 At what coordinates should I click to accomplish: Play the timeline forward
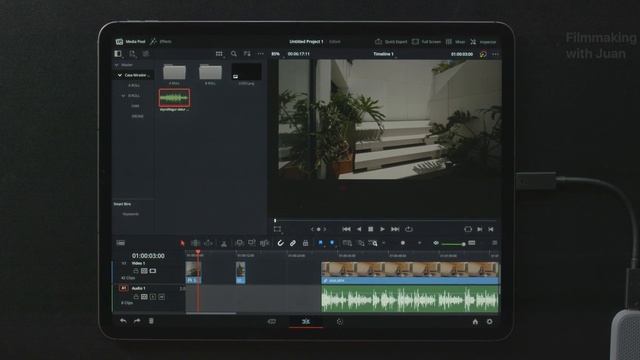point(382,229)
